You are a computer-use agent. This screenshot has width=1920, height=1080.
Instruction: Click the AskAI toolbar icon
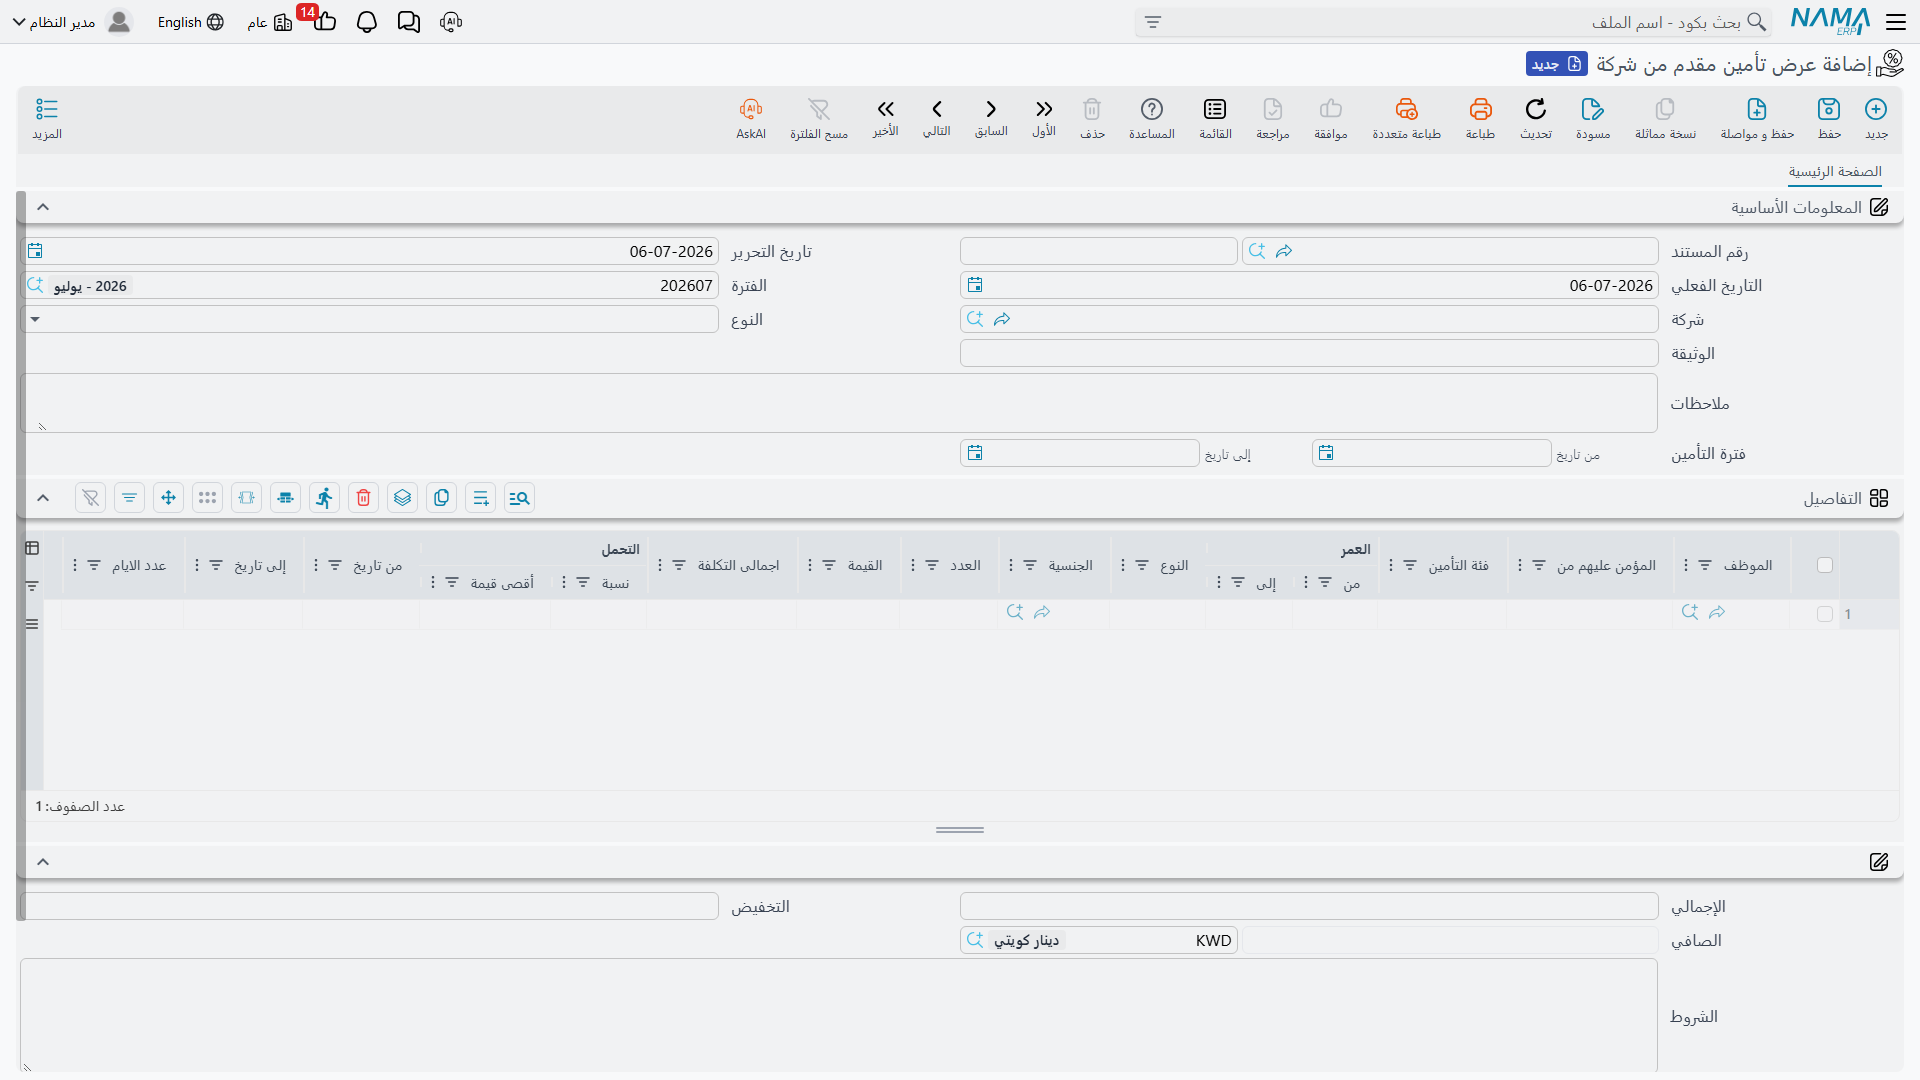[x=751, y=109]
